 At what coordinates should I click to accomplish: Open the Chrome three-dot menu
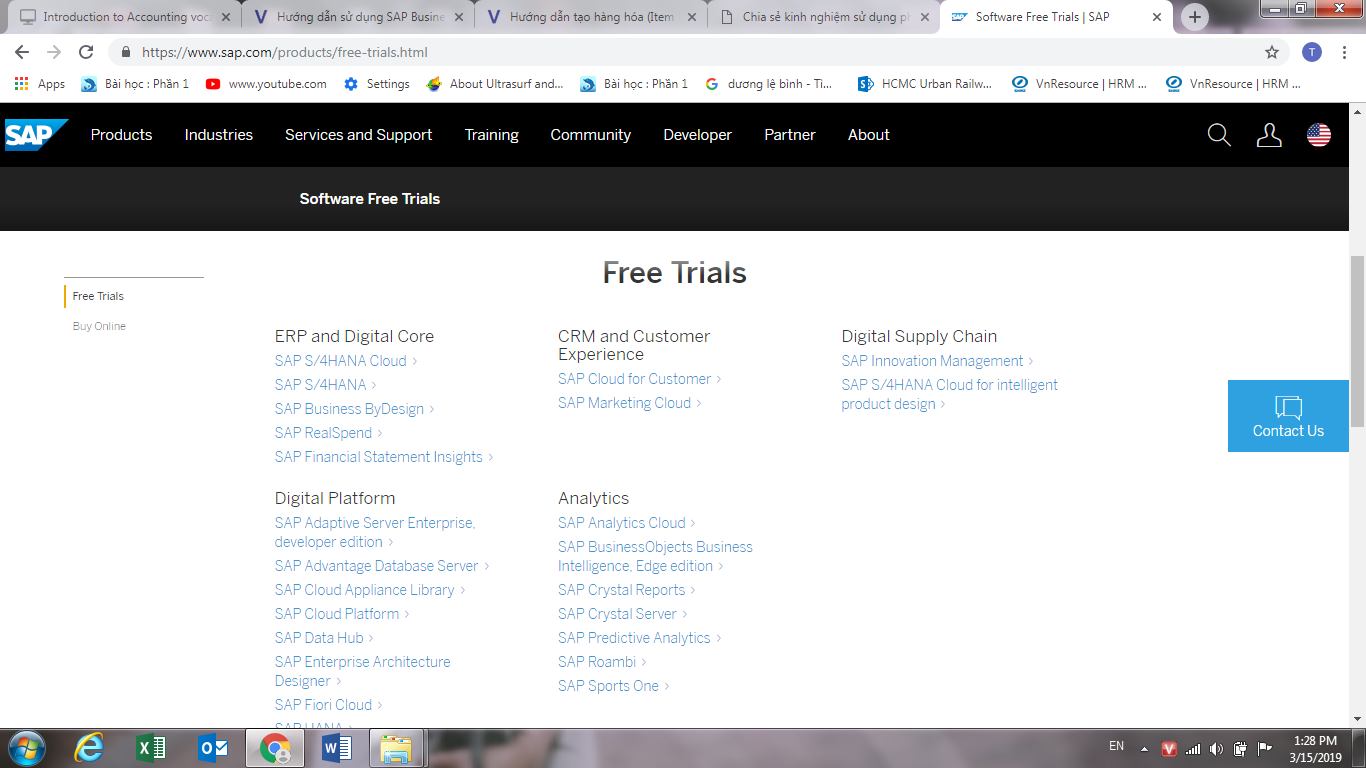click(1345, 52)
